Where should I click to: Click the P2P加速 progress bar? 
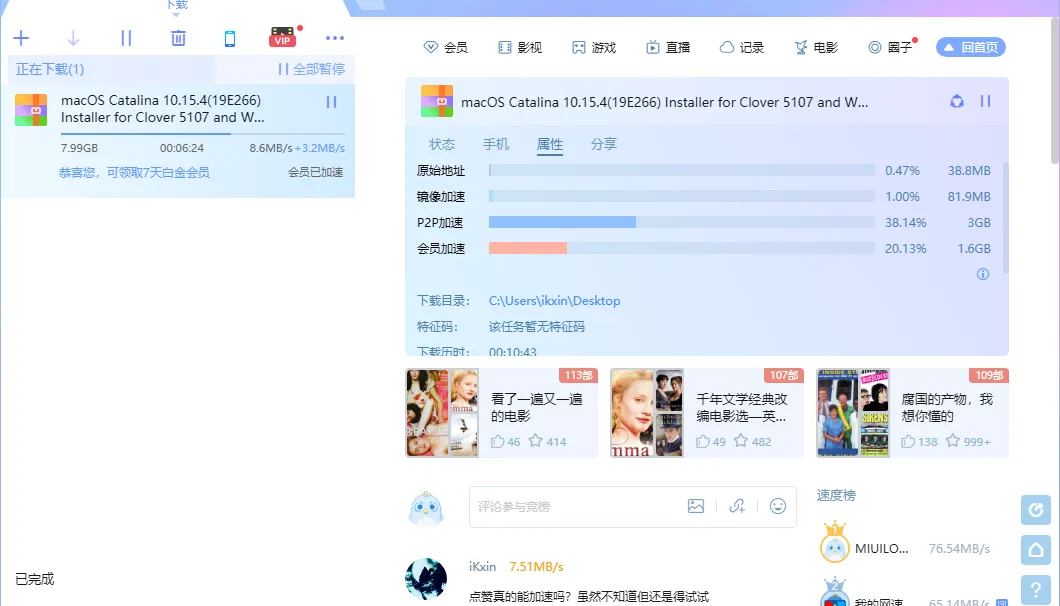click(681, 223)
